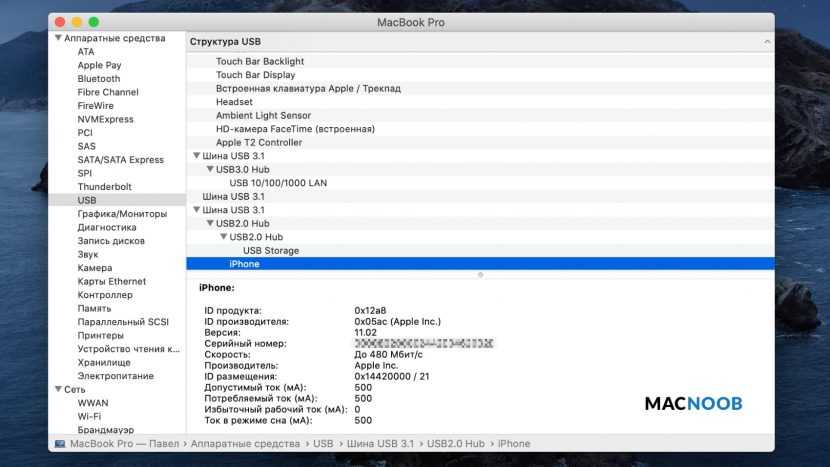
Task: Collapse the Аппаратные средства sidebar section
Action: (56, 38)
